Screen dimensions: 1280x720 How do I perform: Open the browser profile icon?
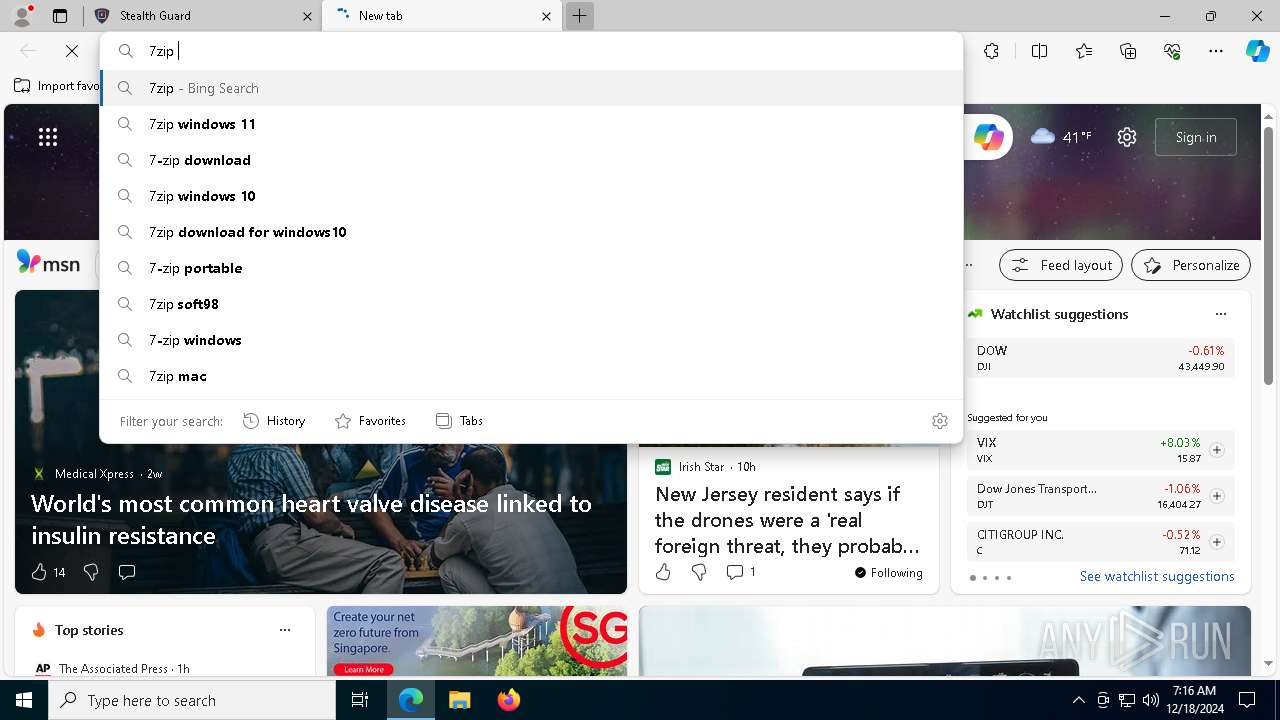pos(22,16)
